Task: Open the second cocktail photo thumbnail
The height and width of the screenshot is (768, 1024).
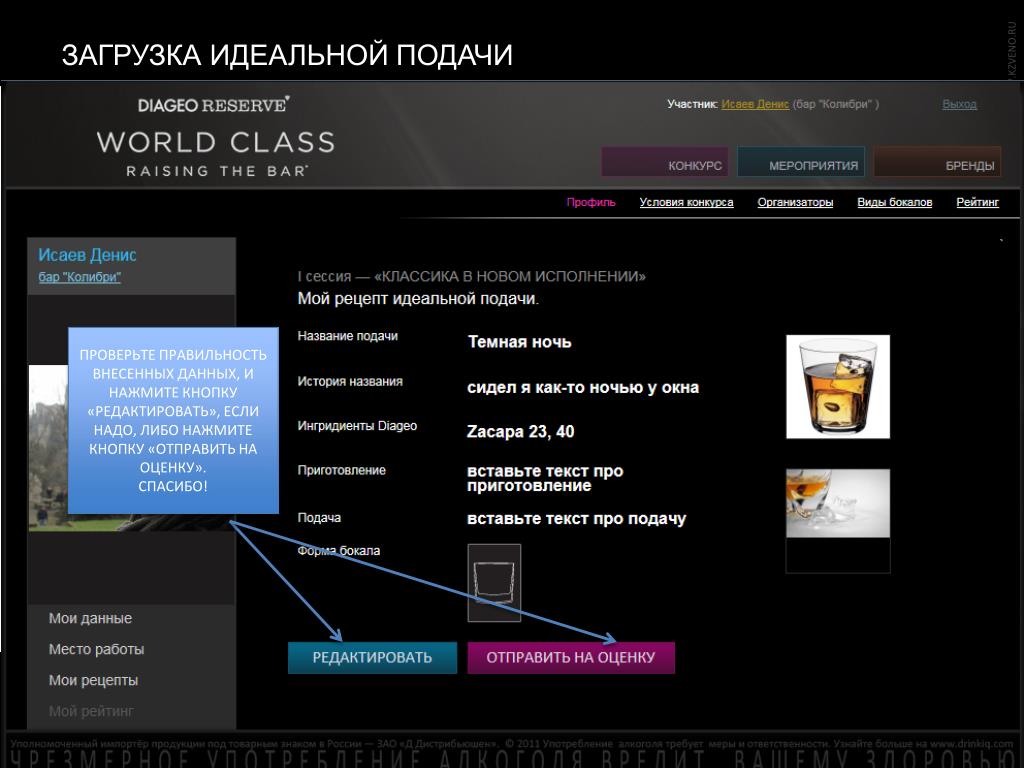Action: tap(838, 504)
